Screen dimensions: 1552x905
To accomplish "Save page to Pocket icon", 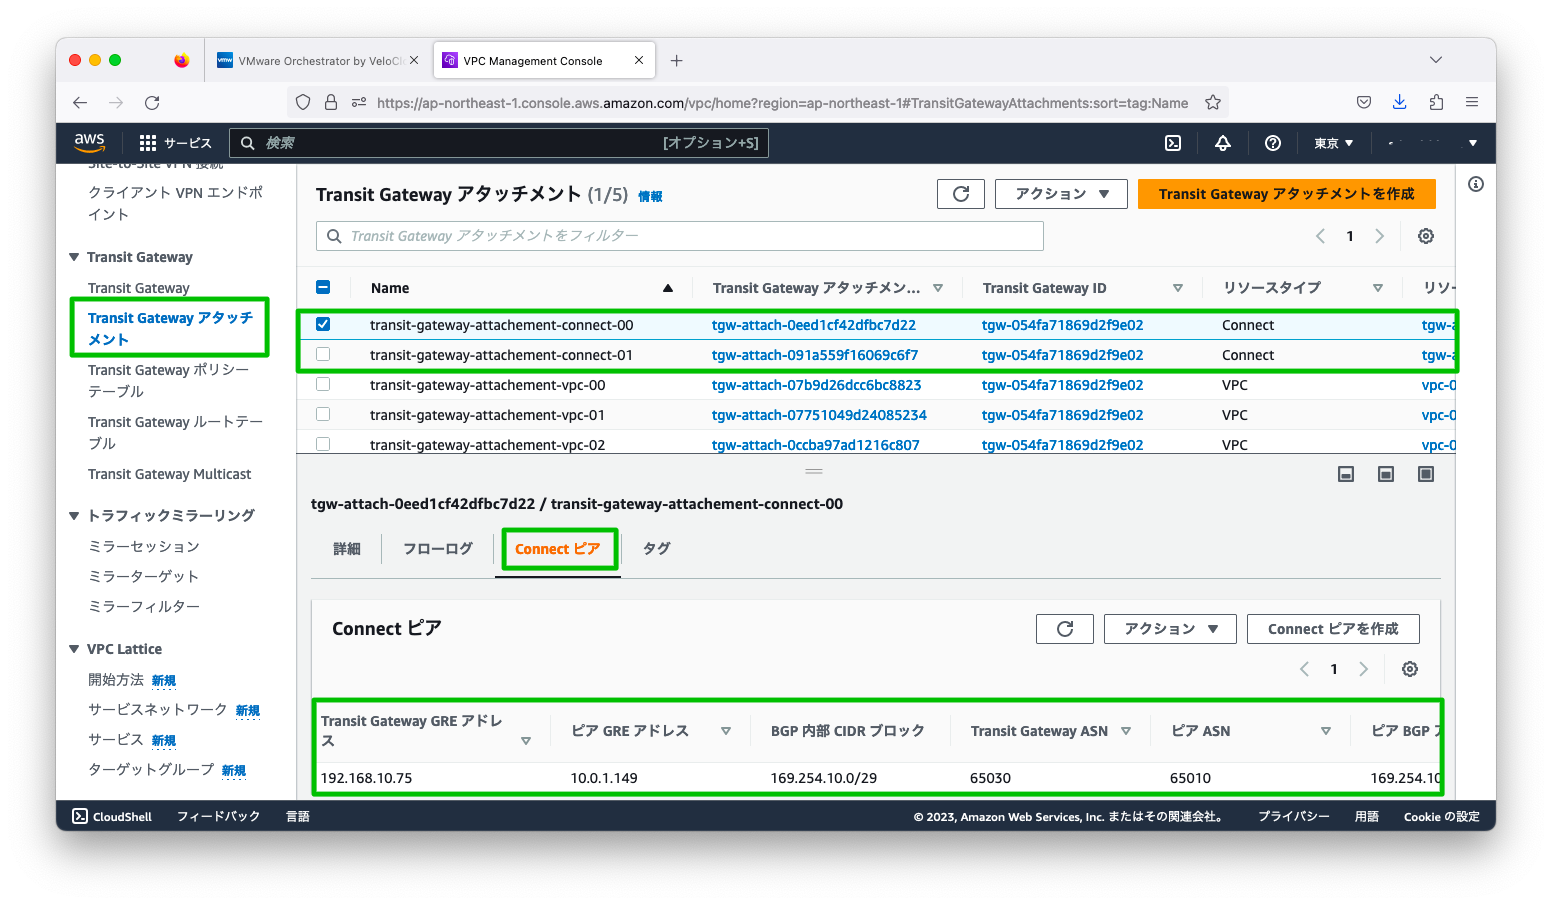I will 1364,102.
